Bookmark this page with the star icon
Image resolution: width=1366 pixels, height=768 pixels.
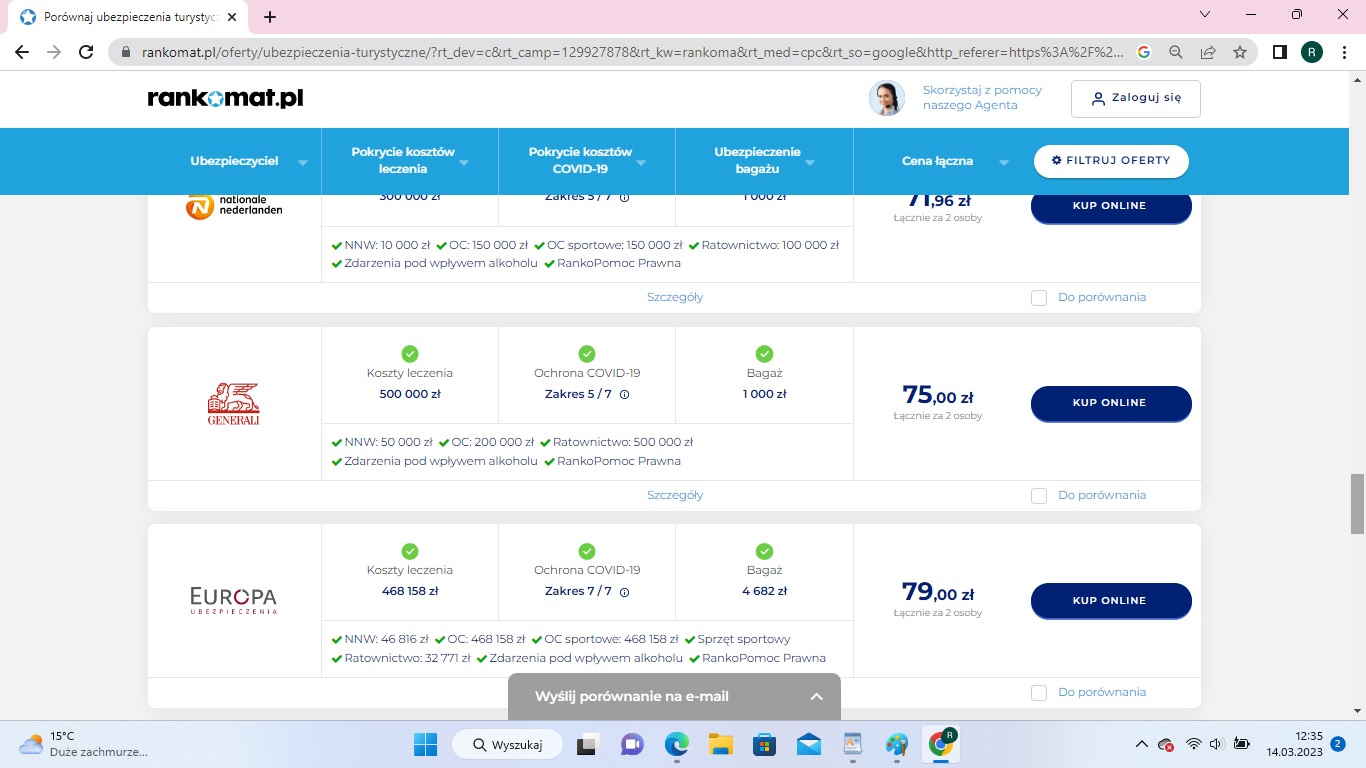(x=1240, y=52)
